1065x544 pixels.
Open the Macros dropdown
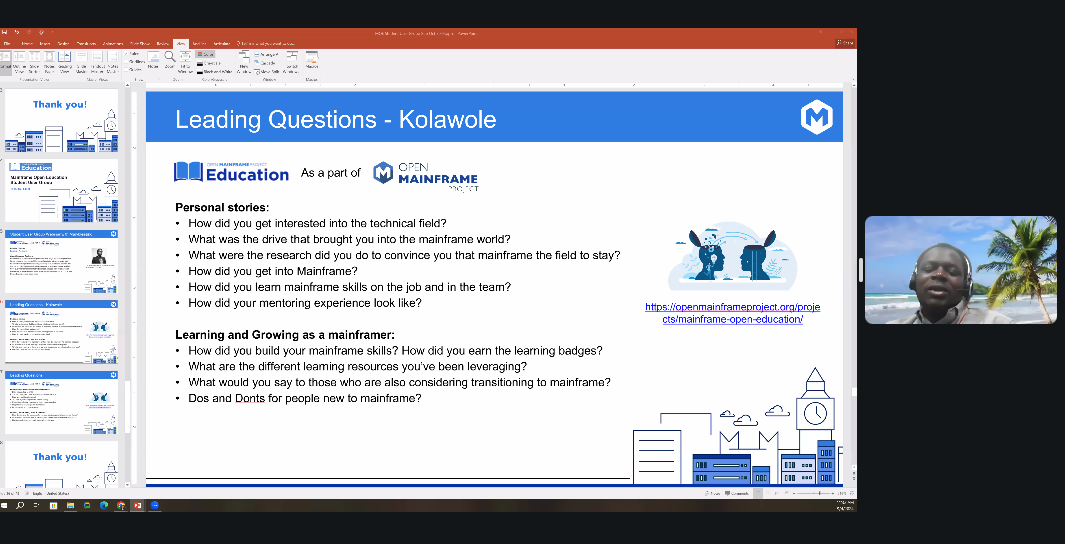click(312, 60)
